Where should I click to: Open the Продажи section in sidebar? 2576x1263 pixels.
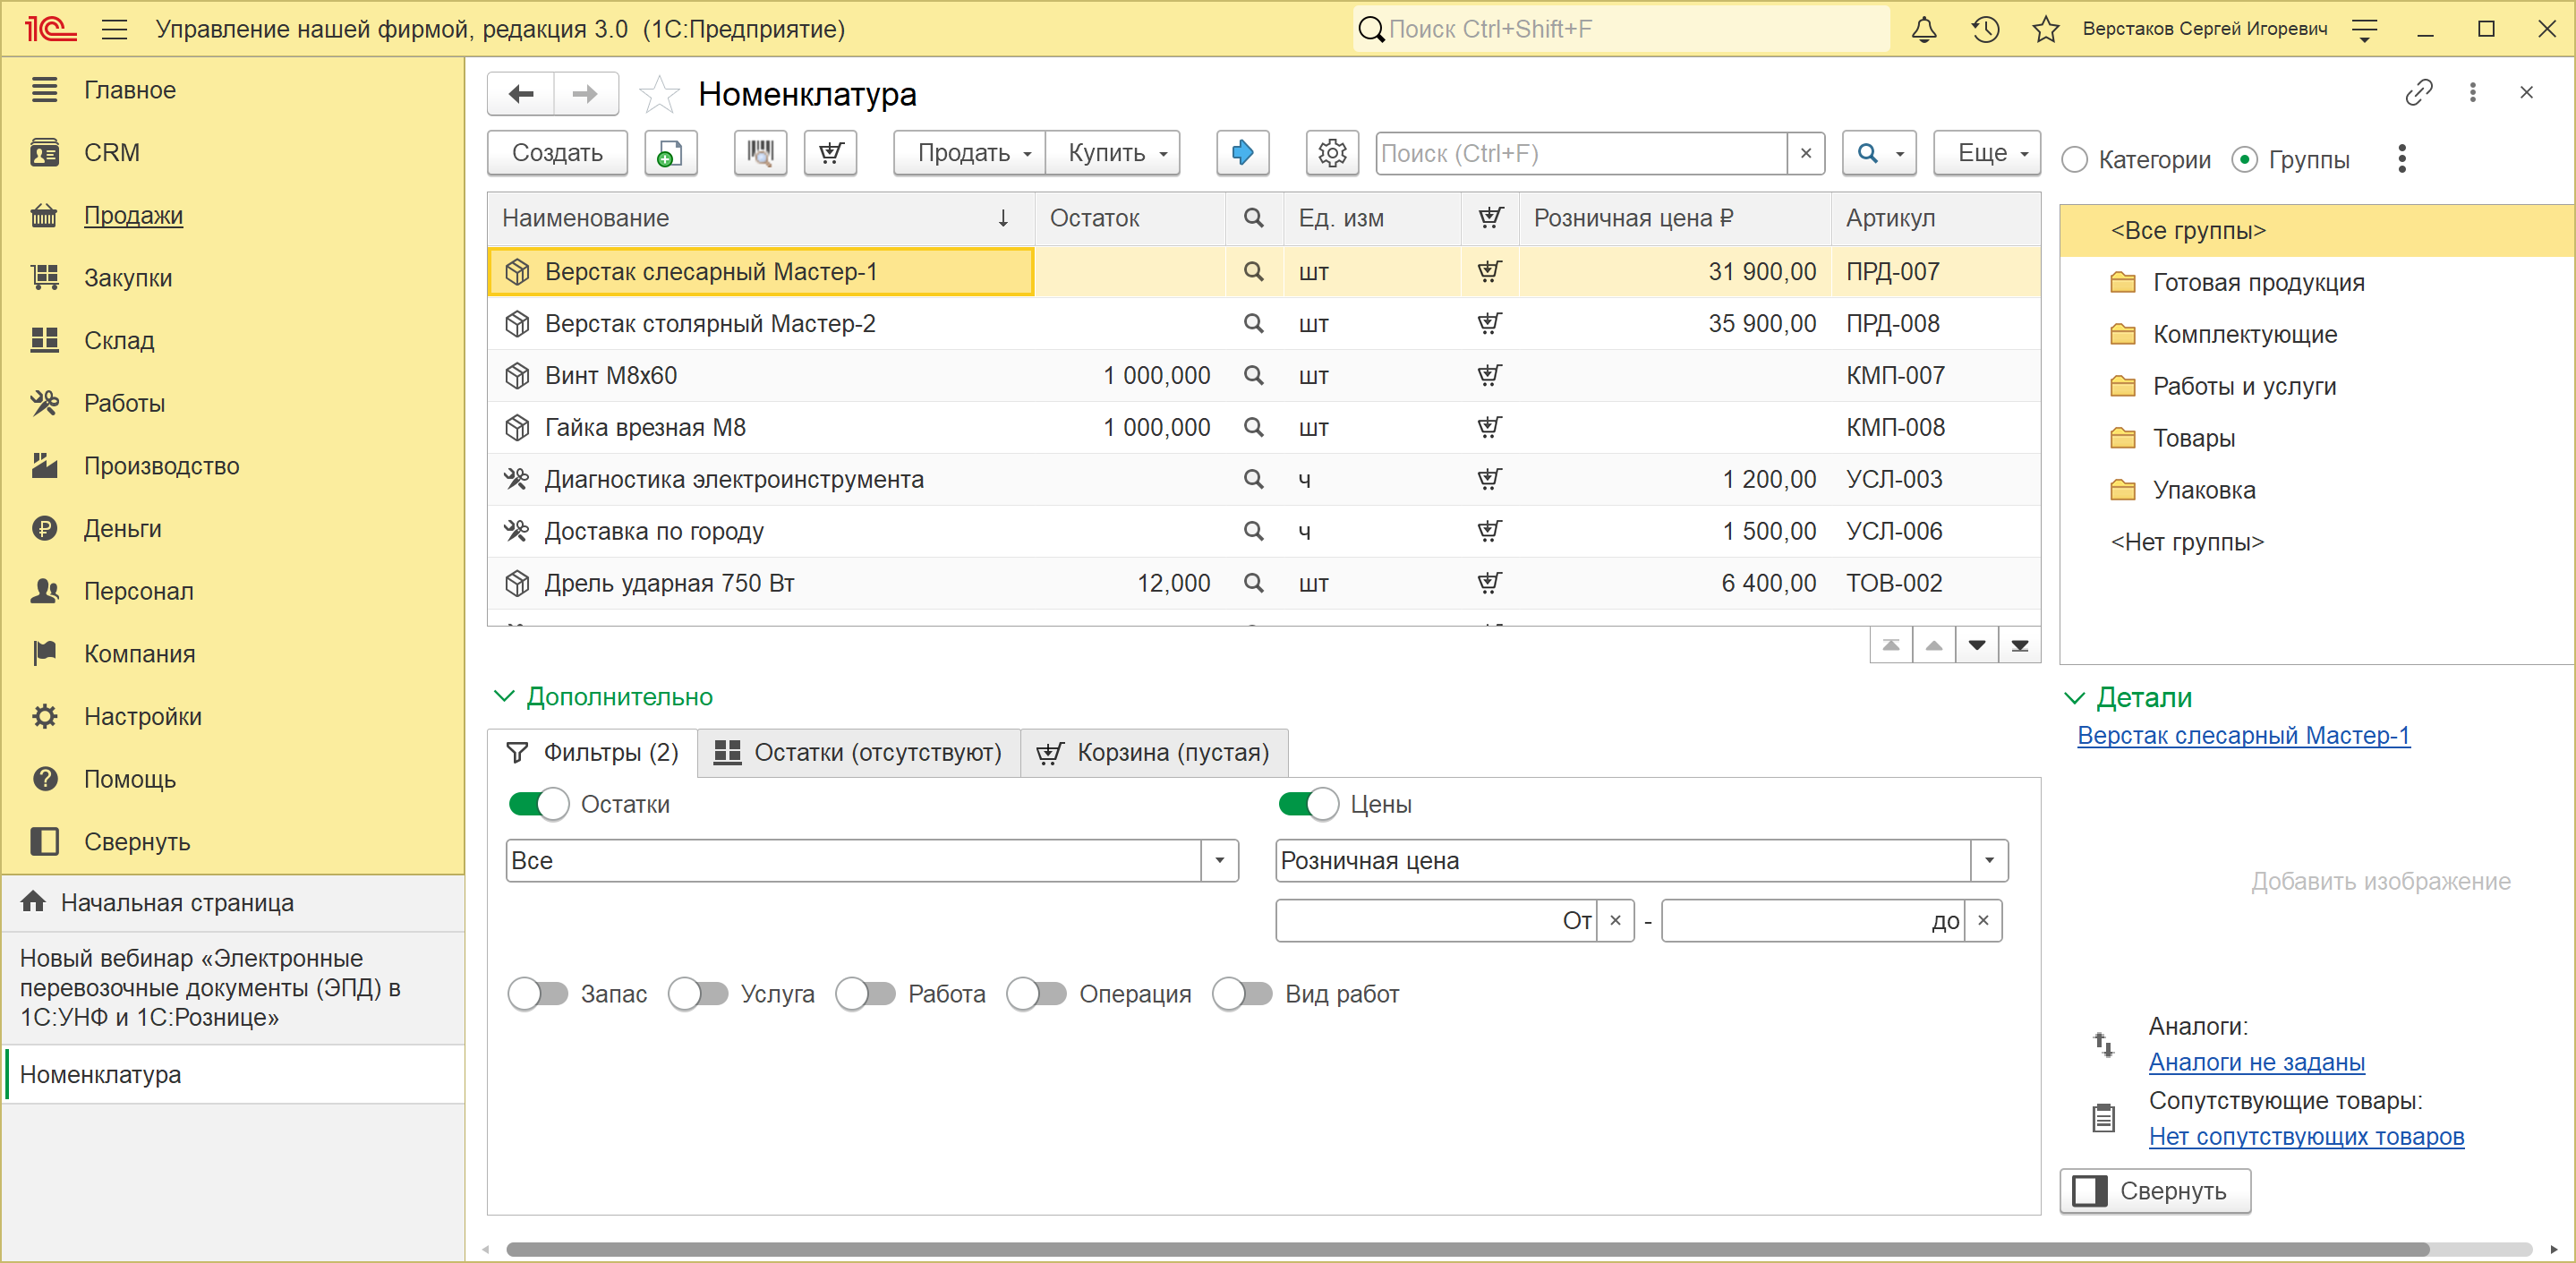[133, 215]
